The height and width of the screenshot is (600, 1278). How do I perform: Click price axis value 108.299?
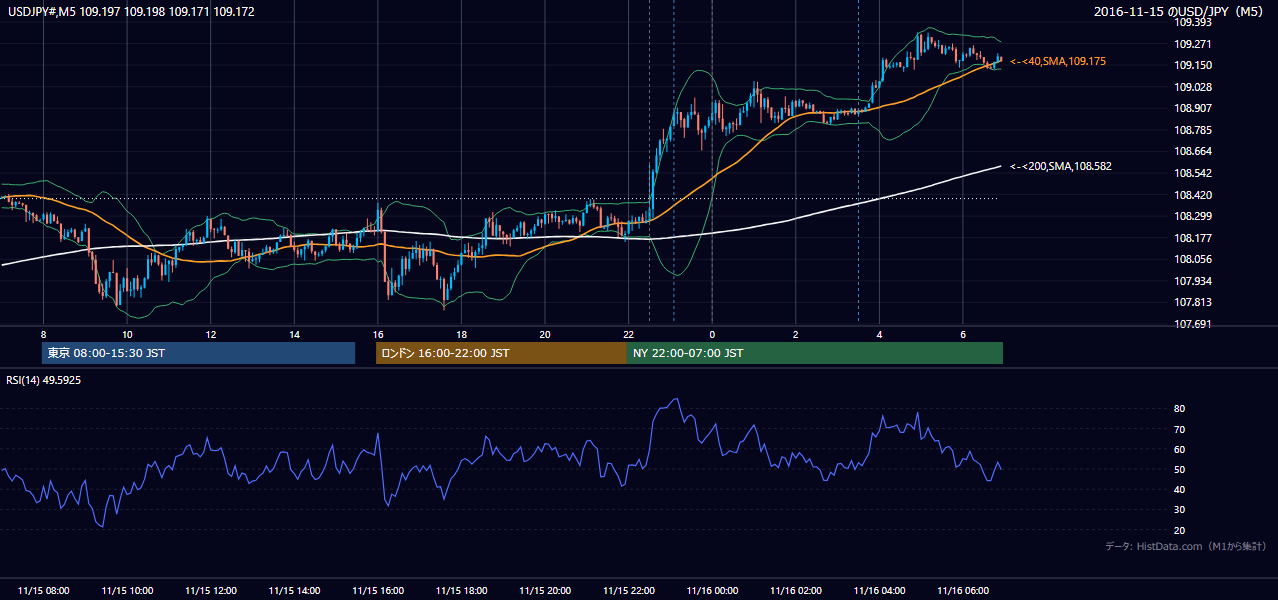click(1193, 216)
